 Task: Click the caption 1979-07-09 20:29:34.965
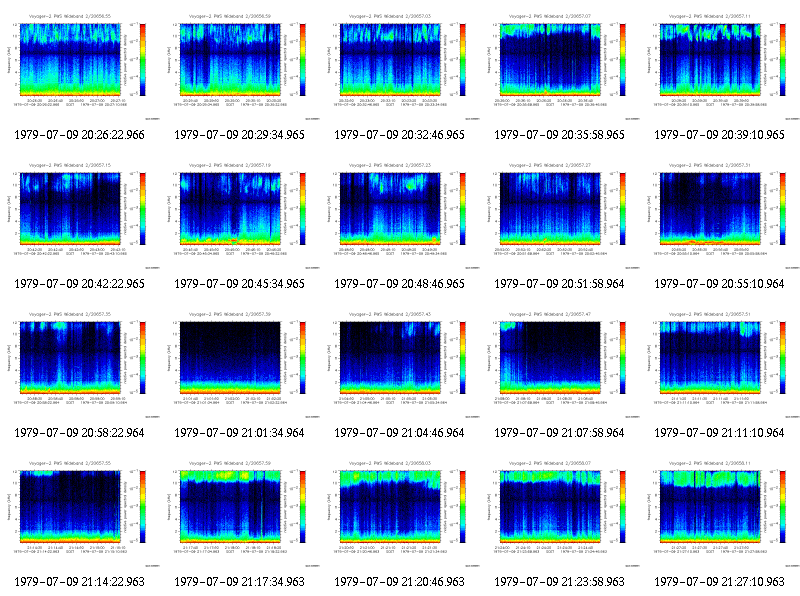click(x=240, y=135)
